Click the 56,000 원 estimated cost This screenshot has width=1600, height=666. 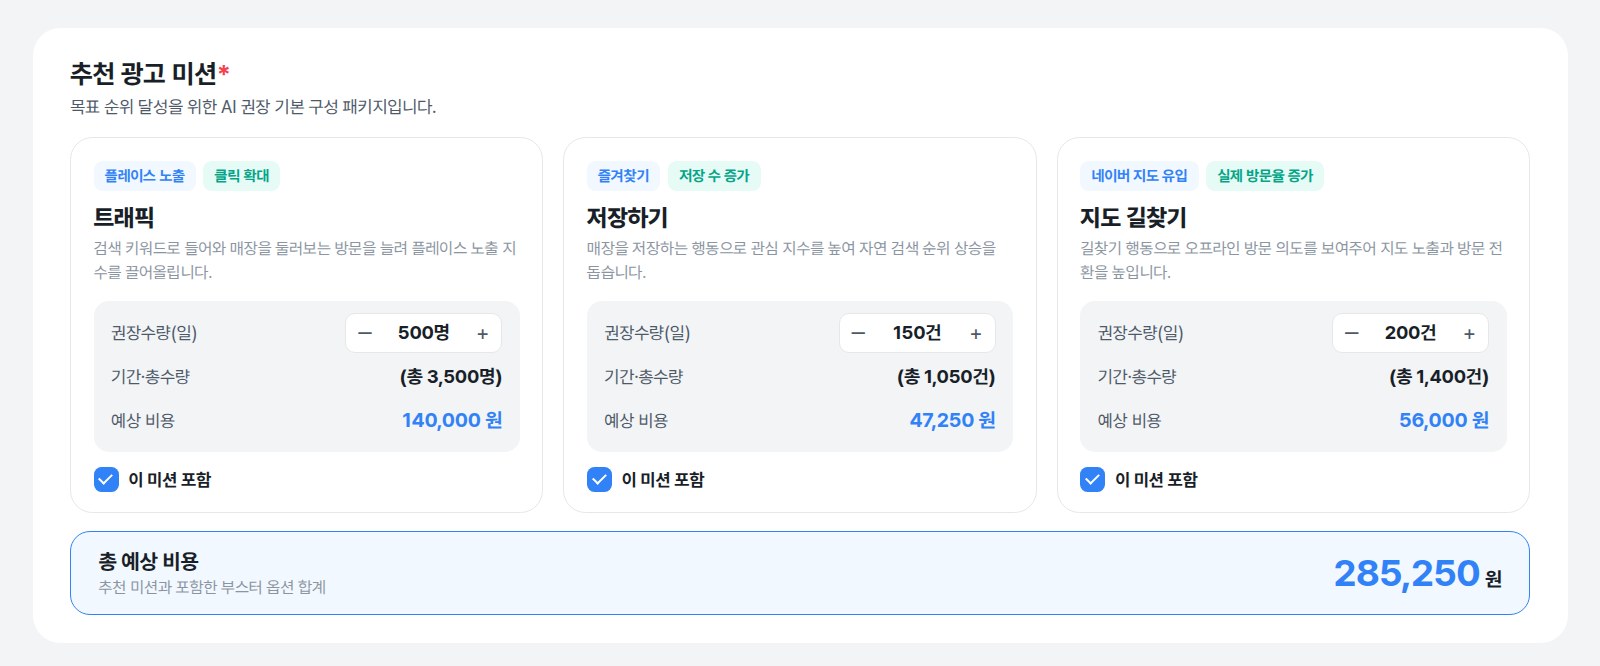pos(1444,420)
